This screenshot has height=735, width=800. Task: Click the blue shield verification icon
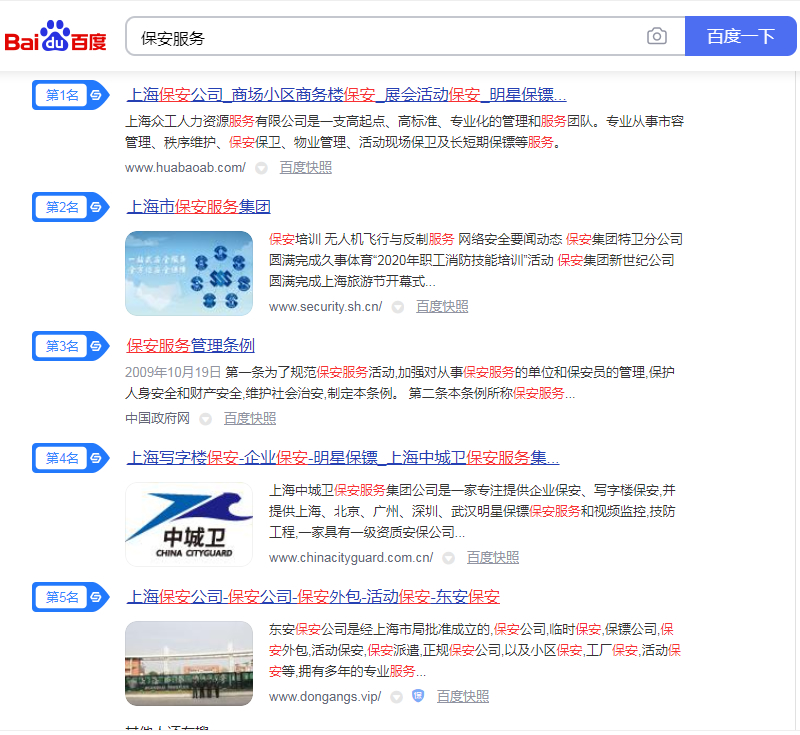click(x=418, y=696)
